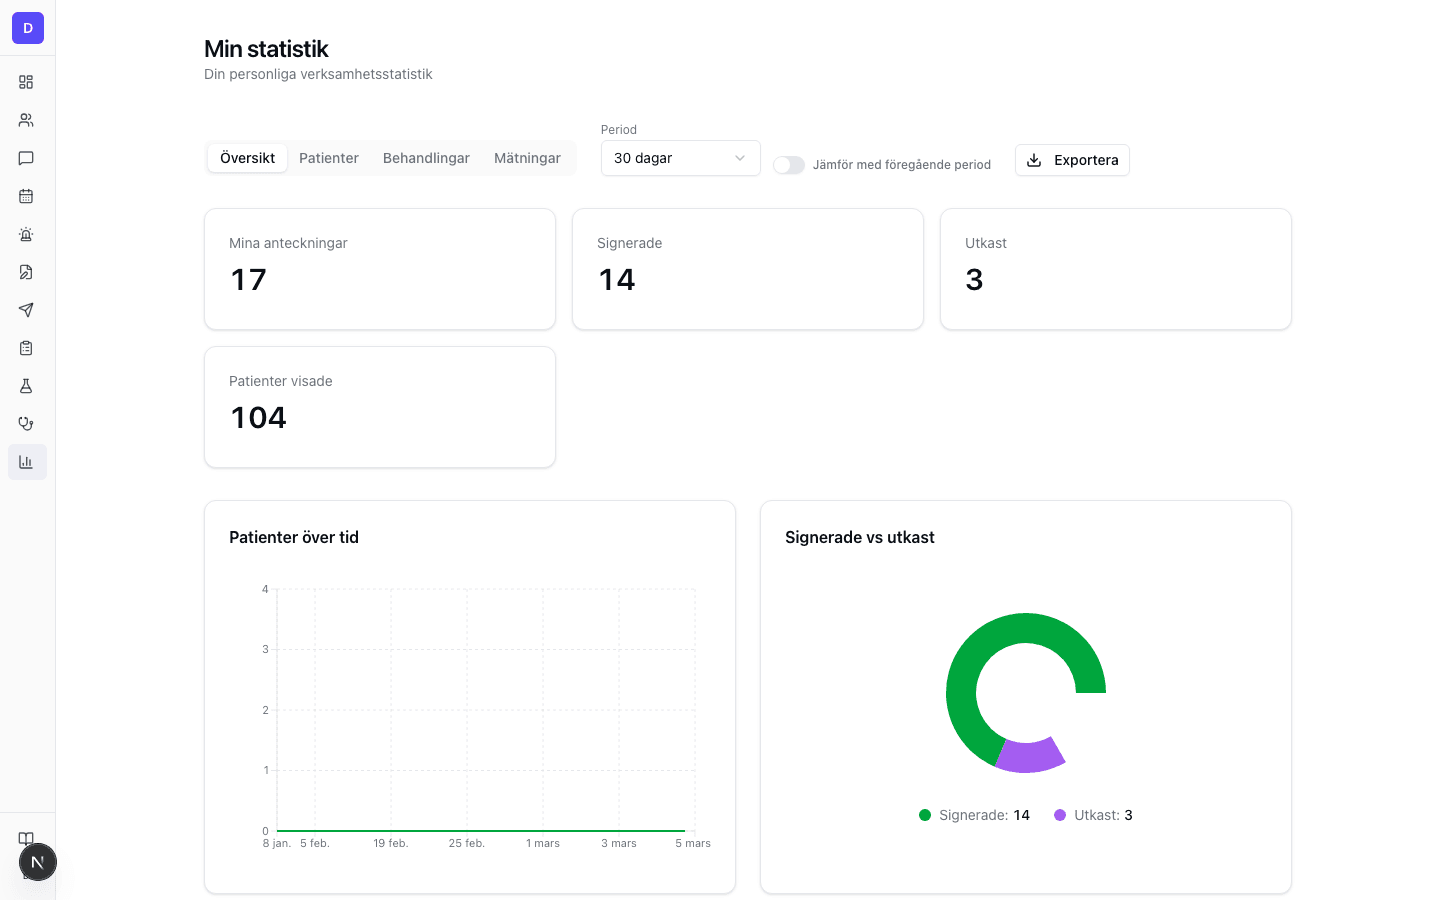The width and height of the screenshot is (1440, 900).
Task: Select the bar chart statistics icon
Action: pos(26,462)
